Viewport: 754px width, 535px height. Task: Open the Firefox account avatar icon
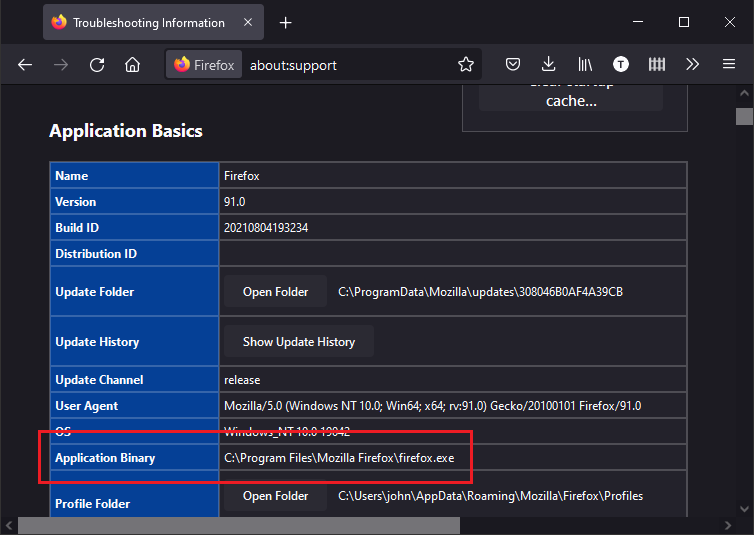pyautogui.click(x=621, y=65)
